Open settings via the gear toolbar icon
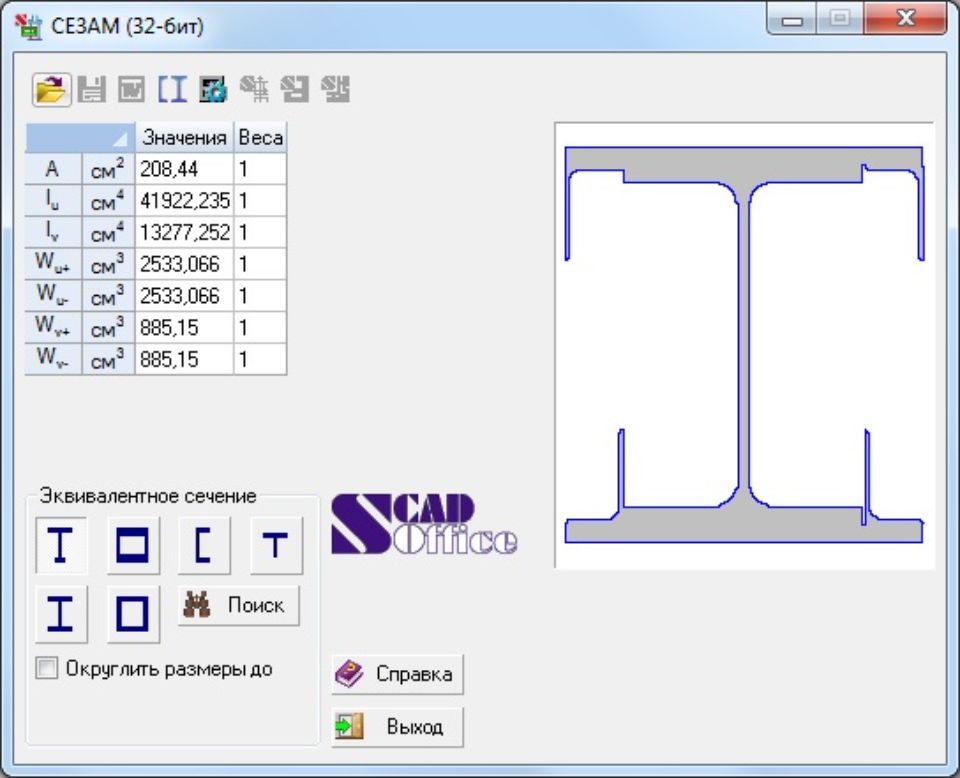The width and height of the screenshot is (960, 778). click(x=212, y=90)
